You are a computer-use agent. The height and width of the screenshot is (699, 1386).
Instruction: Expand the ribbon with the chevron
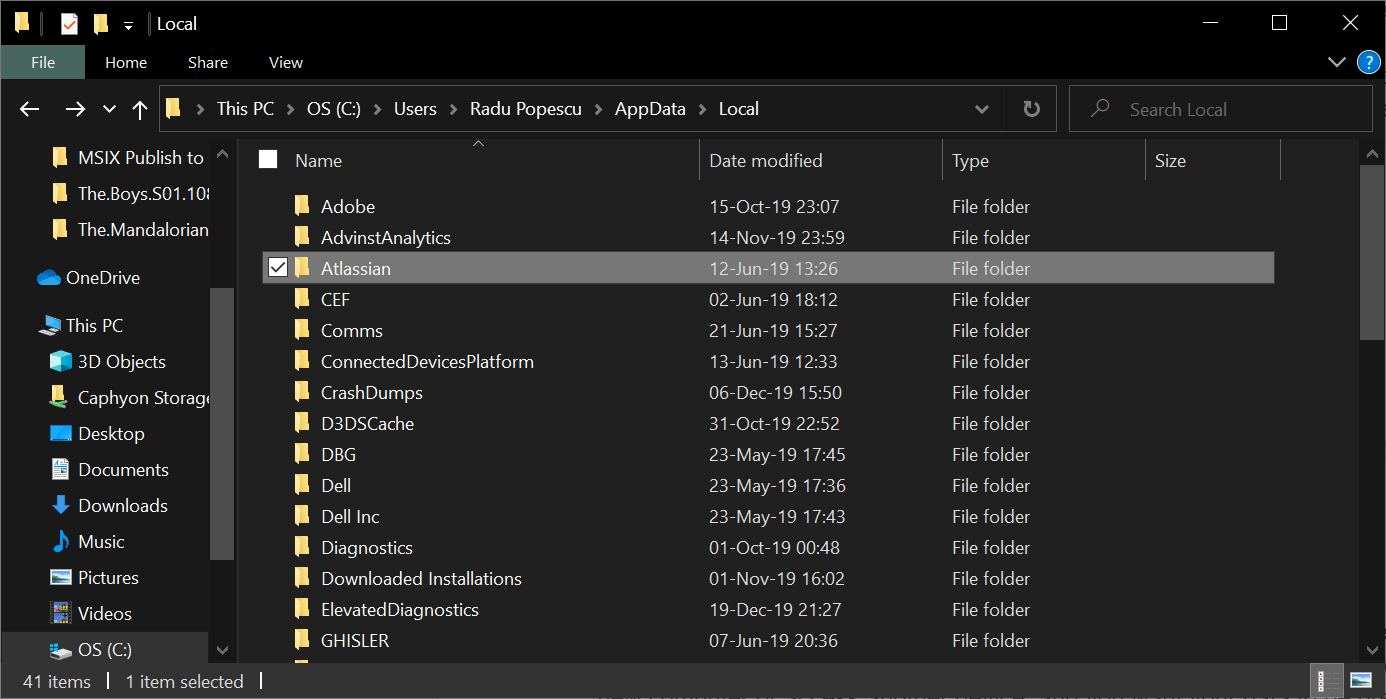pos(1337,62)
